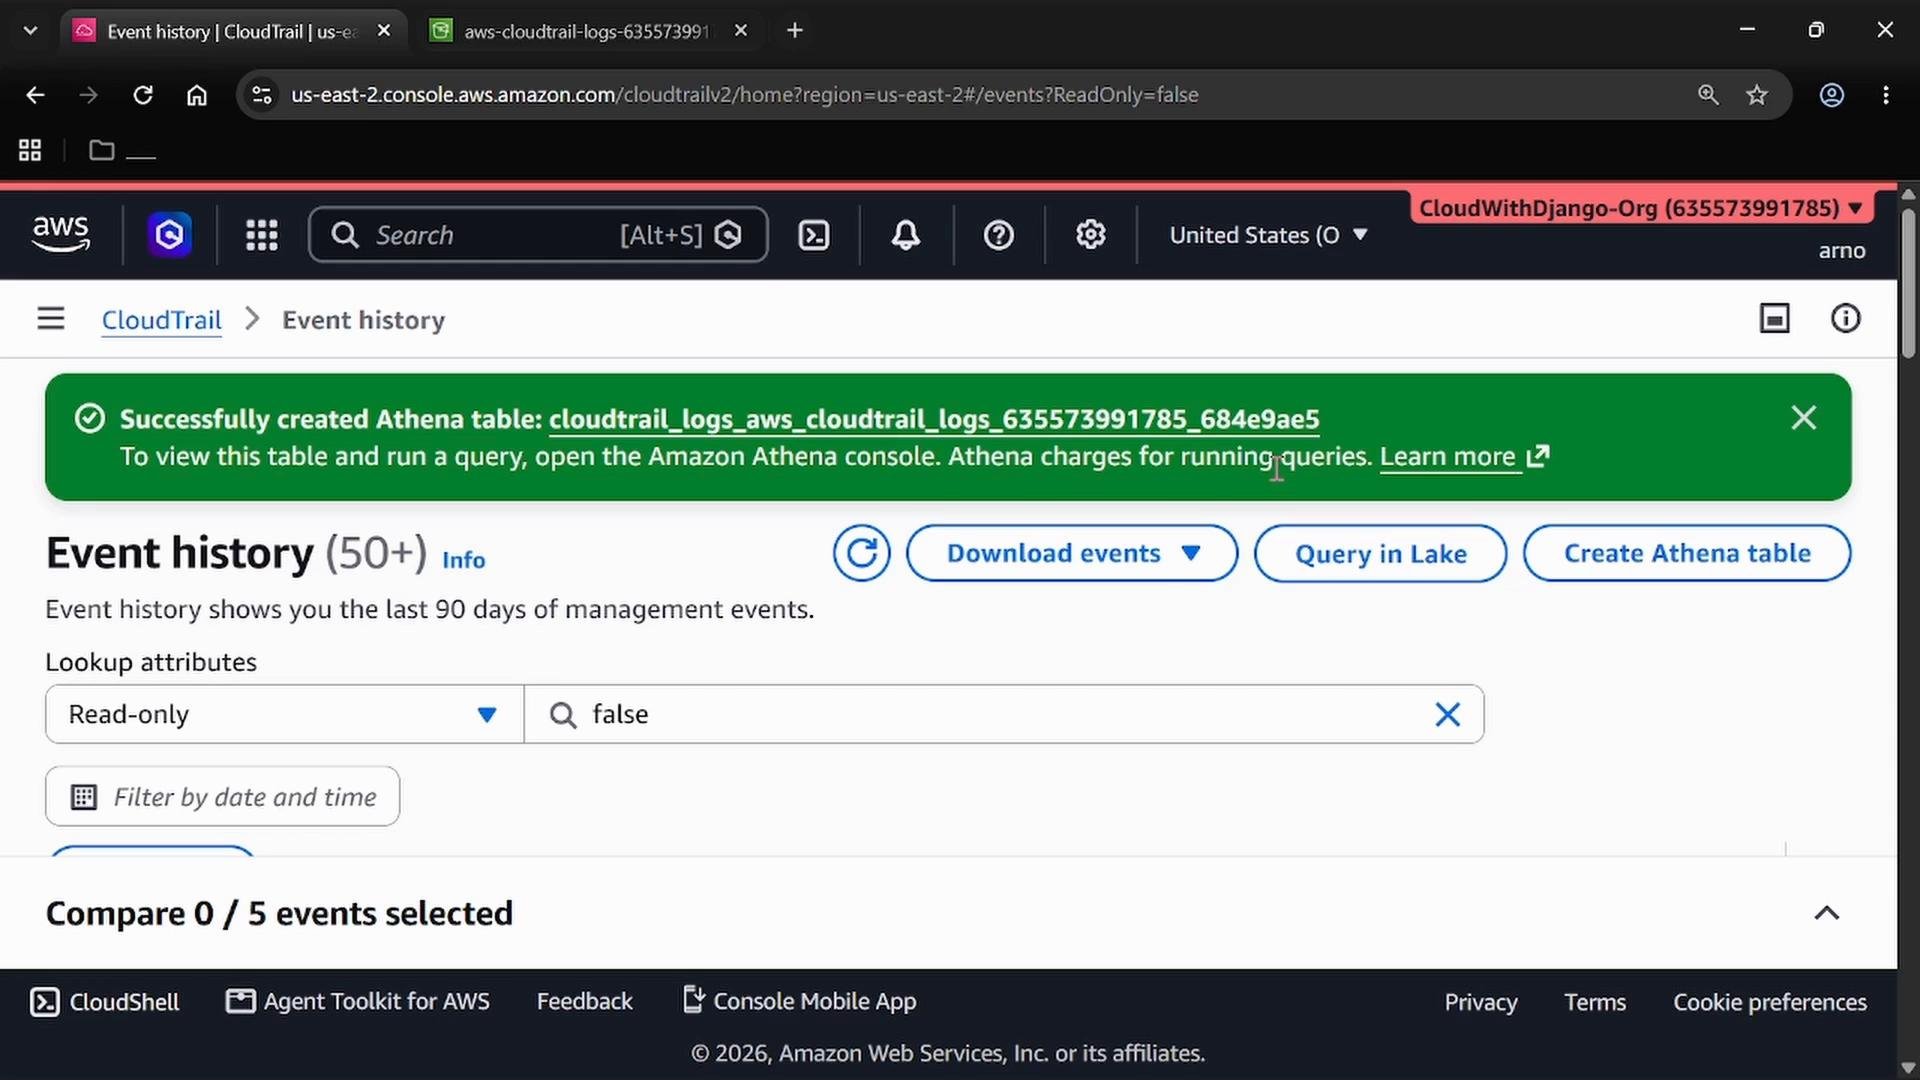Viewport: 1920px width, 1080px height.
Task: Switch to the aws-cloudtrail-logs browser tab
Action: point(586,31)
